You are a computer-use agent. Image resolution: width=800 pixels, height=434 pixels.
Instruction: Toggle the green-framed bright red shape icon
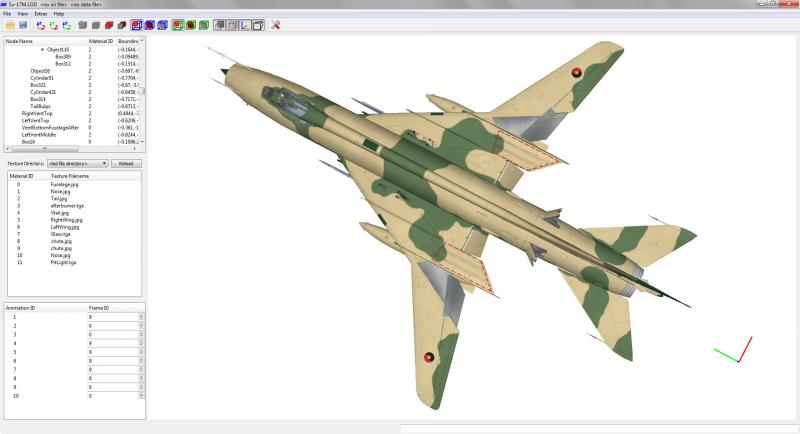(178, 25)
